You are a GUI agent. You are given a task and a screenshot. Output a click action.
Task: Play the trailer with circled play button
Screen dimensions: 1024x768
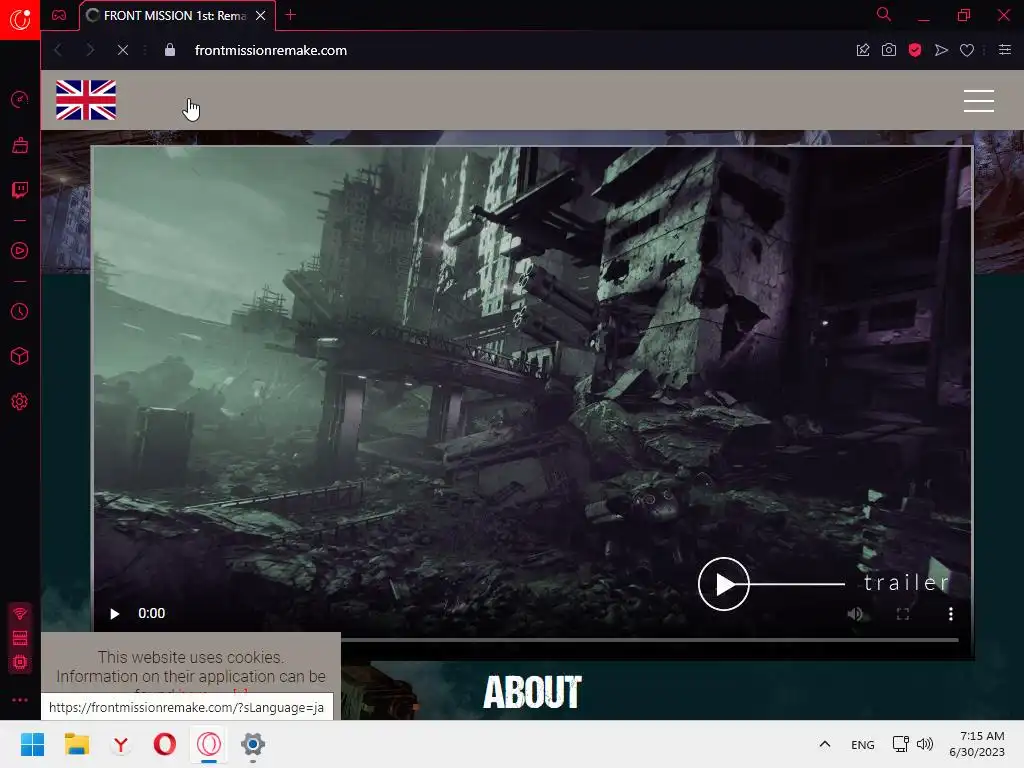point(724,584)
